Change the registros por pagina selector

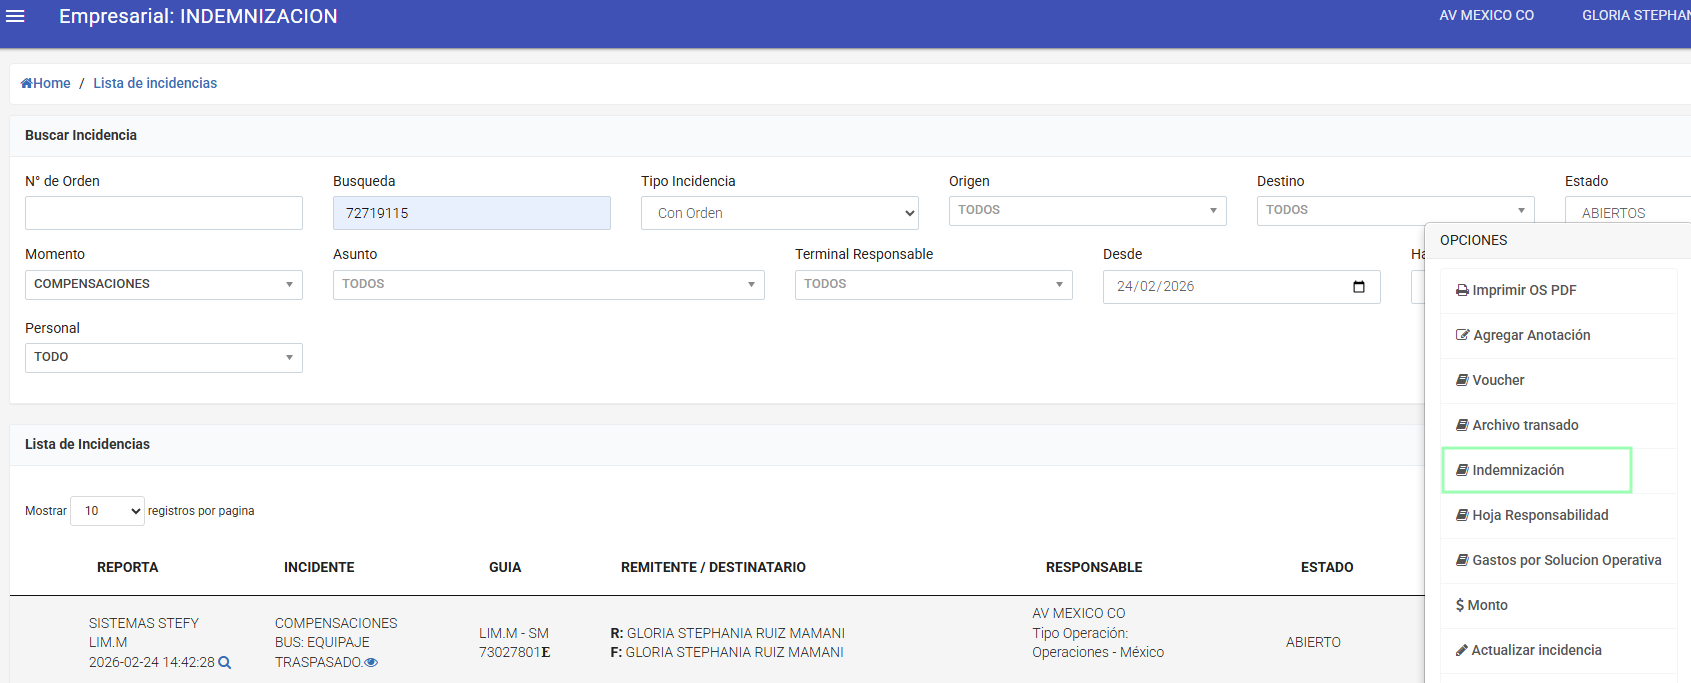[107, 511]
